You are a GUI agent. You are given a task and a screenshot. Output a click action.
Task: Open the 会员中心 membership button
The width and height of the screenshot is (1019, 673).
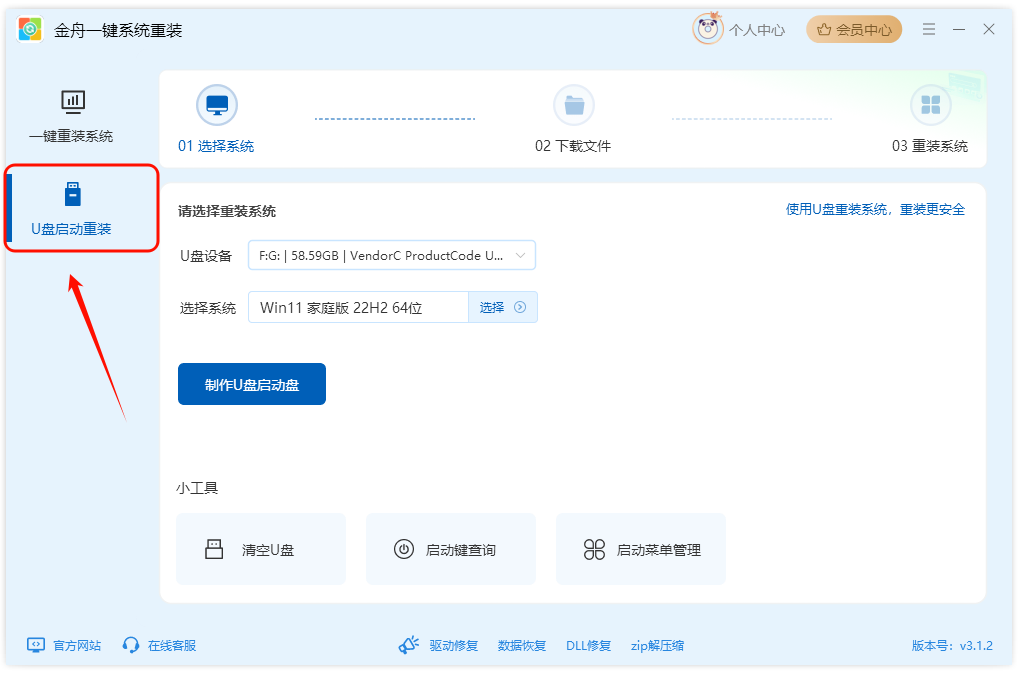coord(854,29)
